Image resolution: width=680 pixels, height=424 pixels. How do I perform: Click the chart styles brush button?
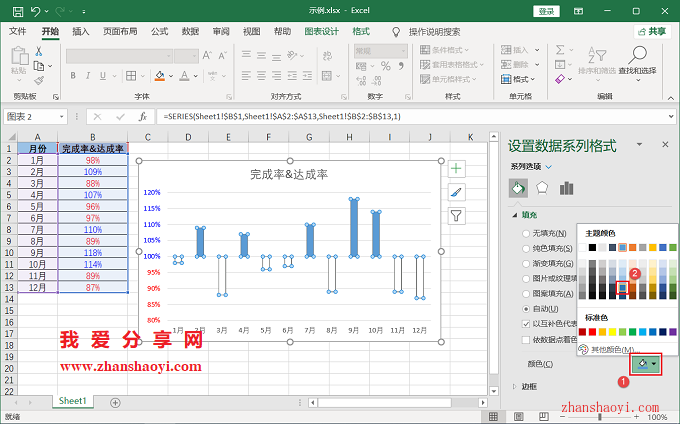pyautogui.click(x=456, y=192)
